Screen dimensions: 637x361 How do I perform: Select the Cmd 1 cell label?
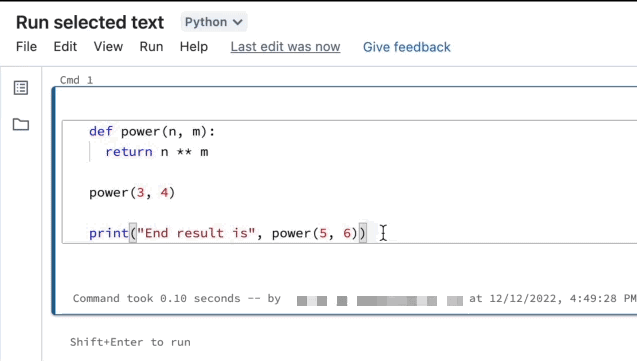(76, 80)
